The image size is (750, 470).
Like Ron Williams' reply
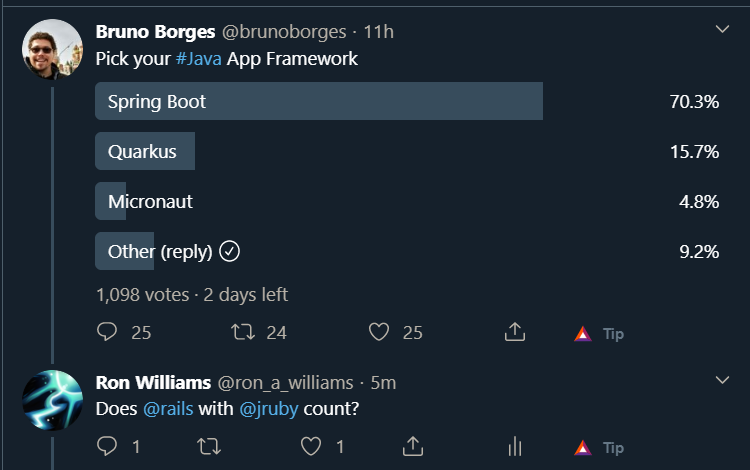click(311, 446)
